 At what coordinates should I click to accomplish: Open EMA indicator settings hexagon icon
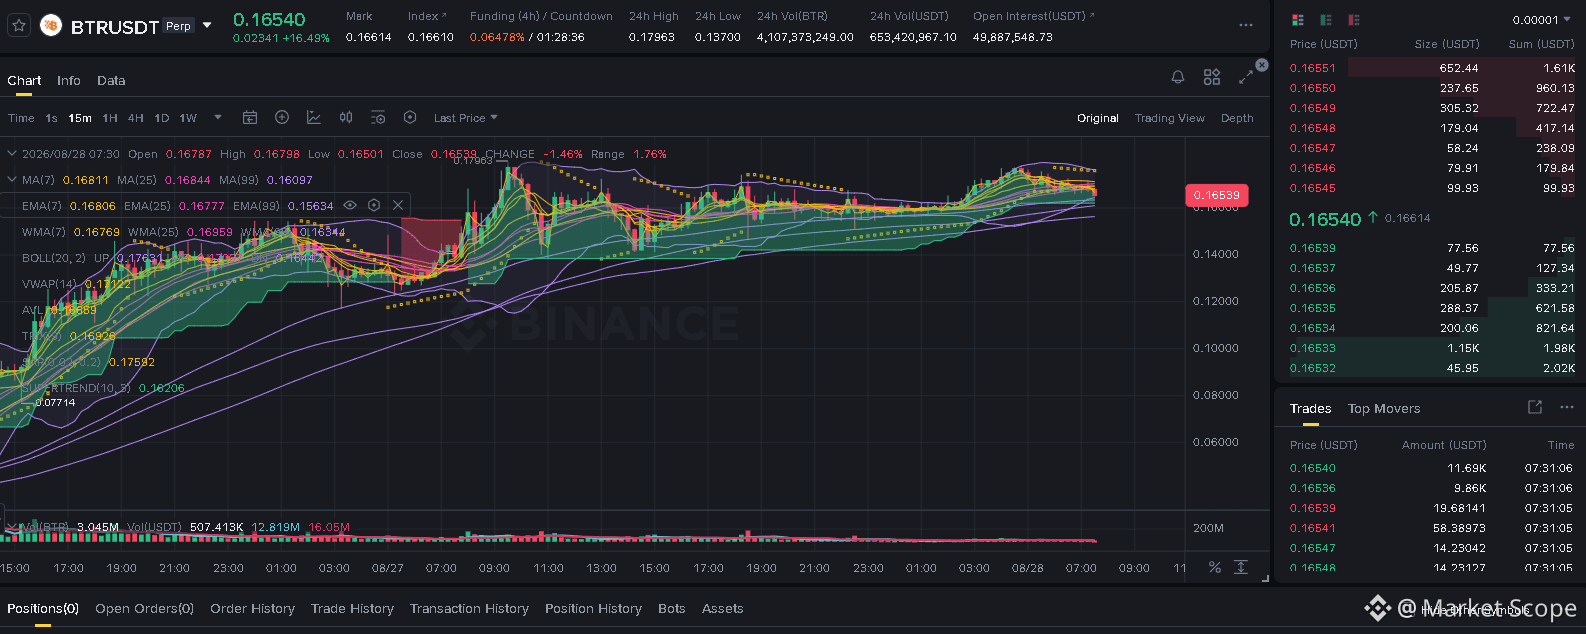tap(374, 205)
